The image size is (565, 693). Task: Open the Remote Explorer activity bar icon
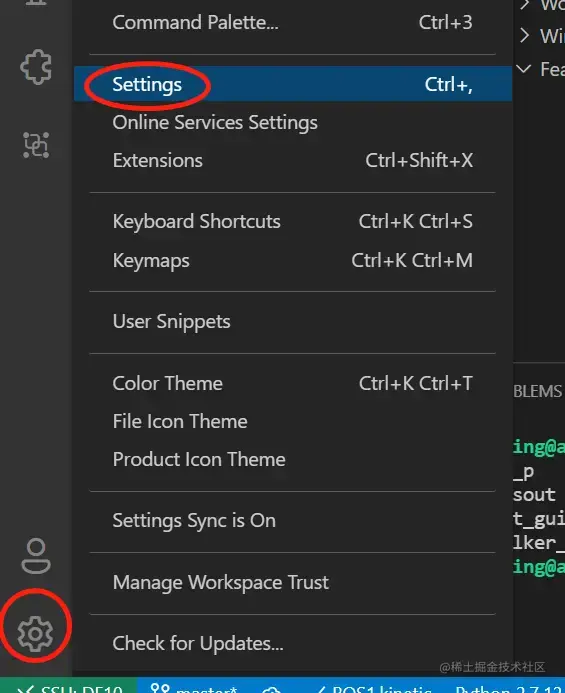[x=36, y=145]
